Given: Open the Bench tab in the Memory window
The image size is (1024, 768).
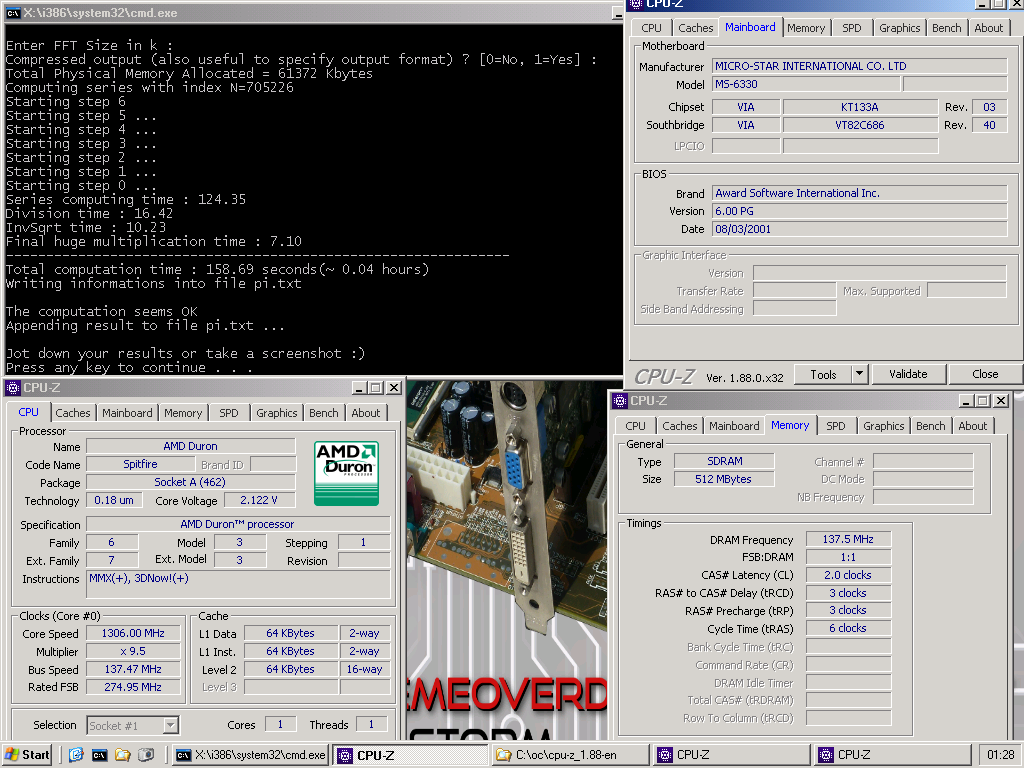Looking at the screenshot, I should tap(931, 426).
